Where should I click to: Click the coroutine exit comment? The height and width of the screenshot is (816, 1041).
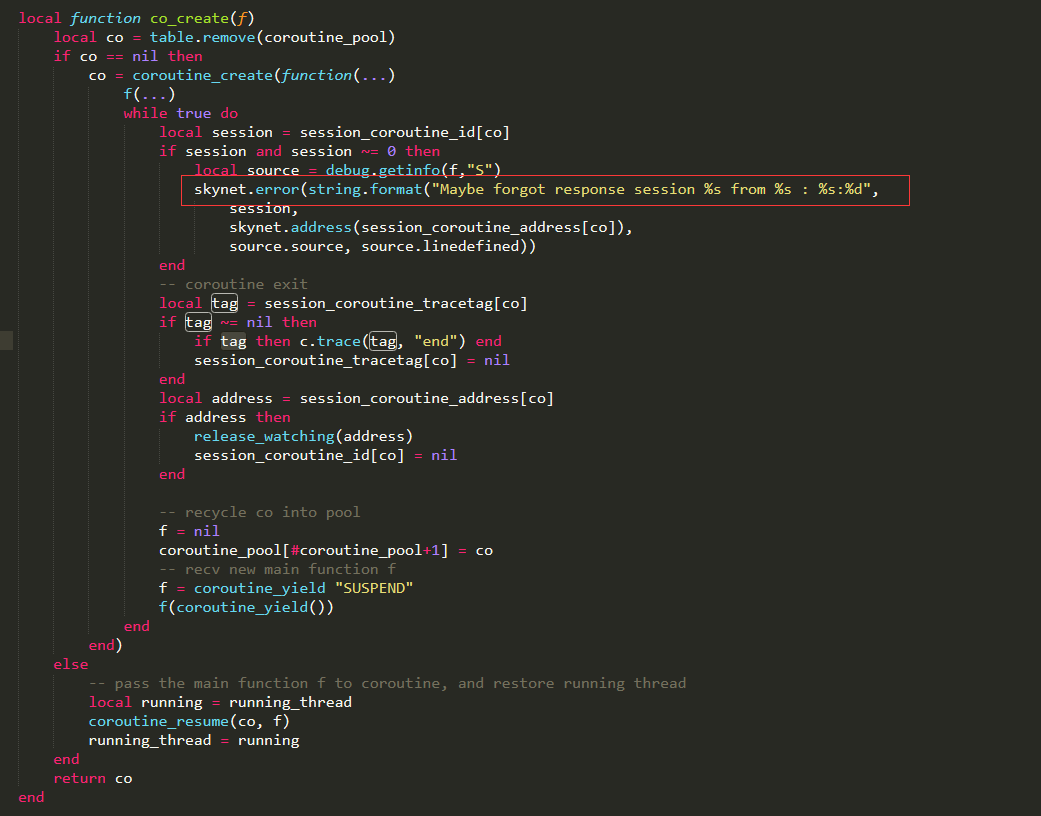[232, 283]
